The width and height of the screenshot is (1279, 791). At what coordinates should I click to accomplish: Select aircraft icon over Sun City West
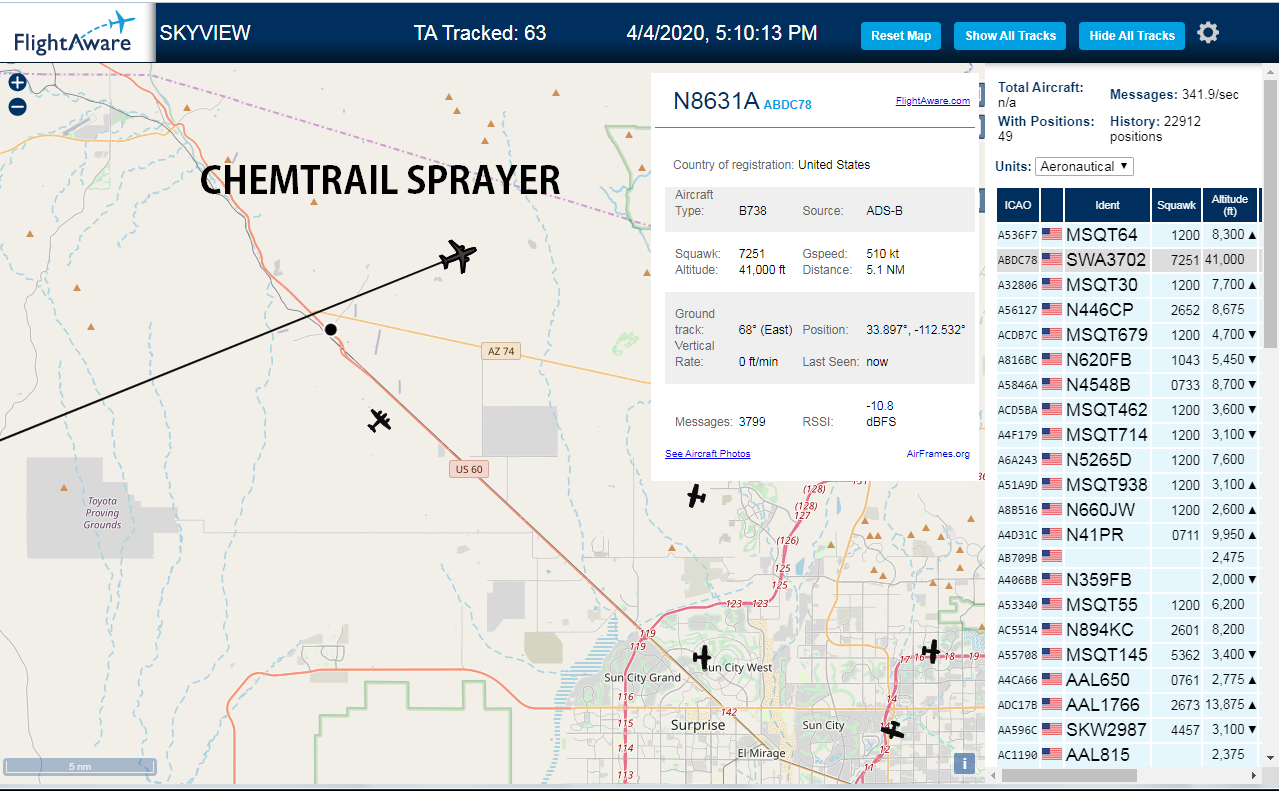tap(703, 657)
